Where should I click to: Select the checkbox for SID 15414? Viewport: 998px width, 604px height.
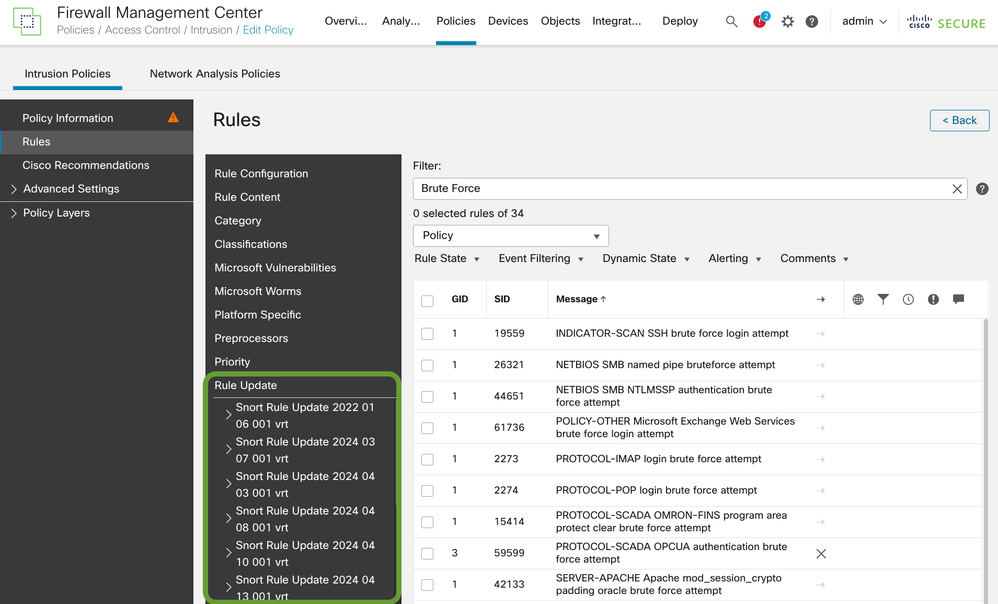(x=427, y=522)
